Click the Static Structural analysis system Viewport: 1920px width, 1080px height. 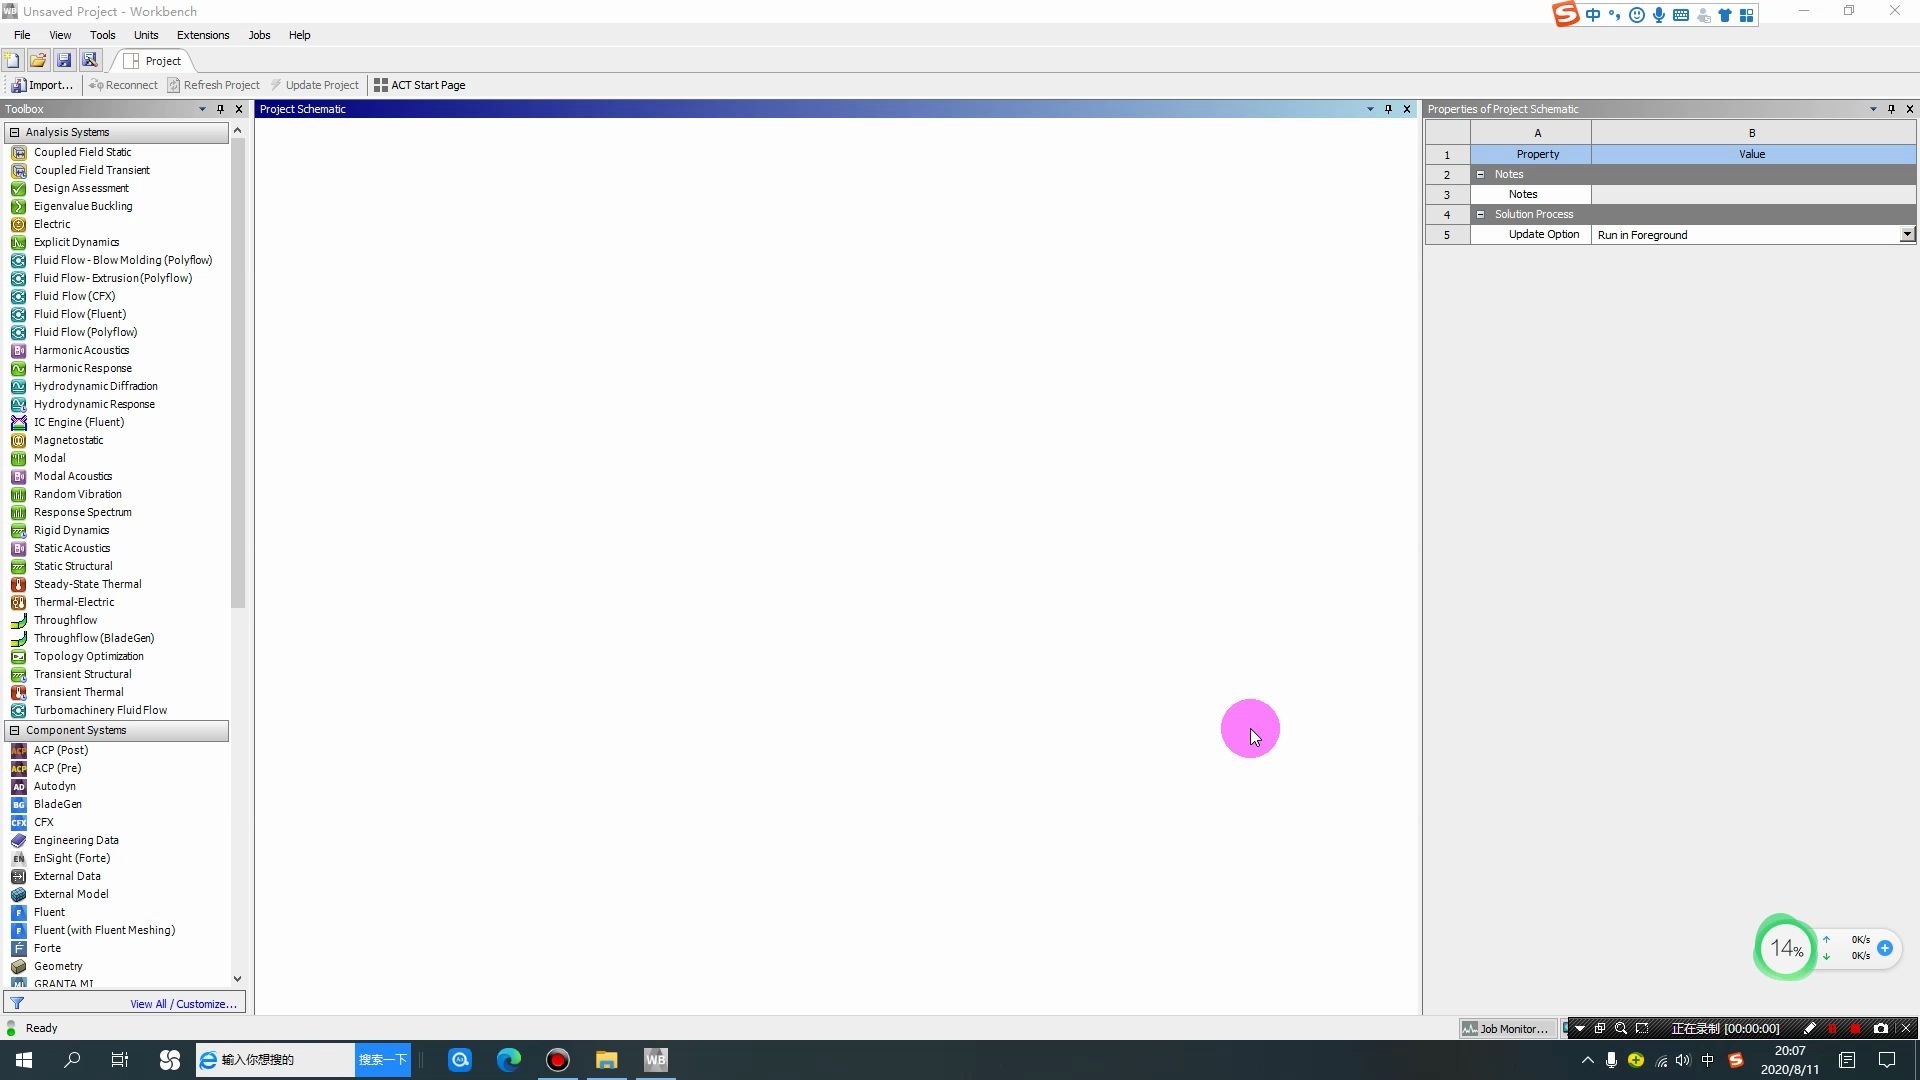[73, 566]
